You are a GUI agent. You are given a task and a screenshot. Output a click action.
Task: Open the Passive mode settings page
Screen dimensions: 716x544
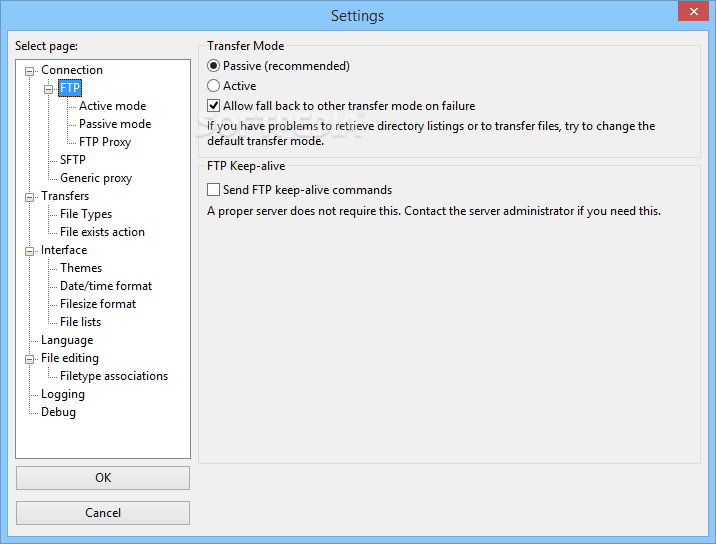[115, 124]
